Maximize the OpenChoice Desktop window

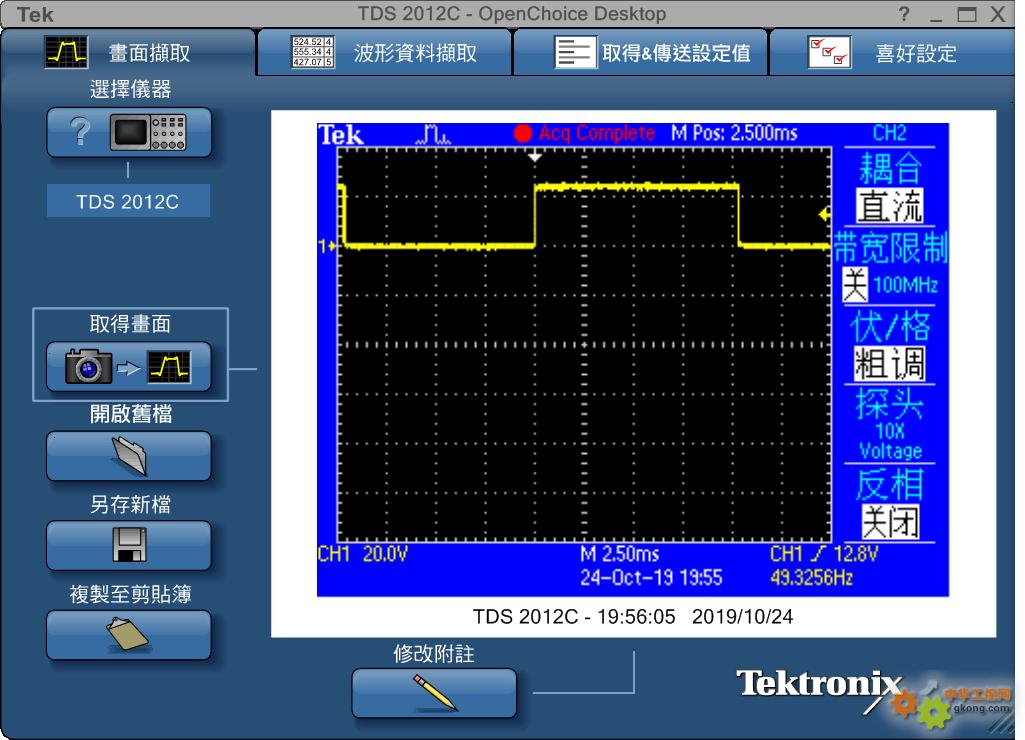click(967, 14)
